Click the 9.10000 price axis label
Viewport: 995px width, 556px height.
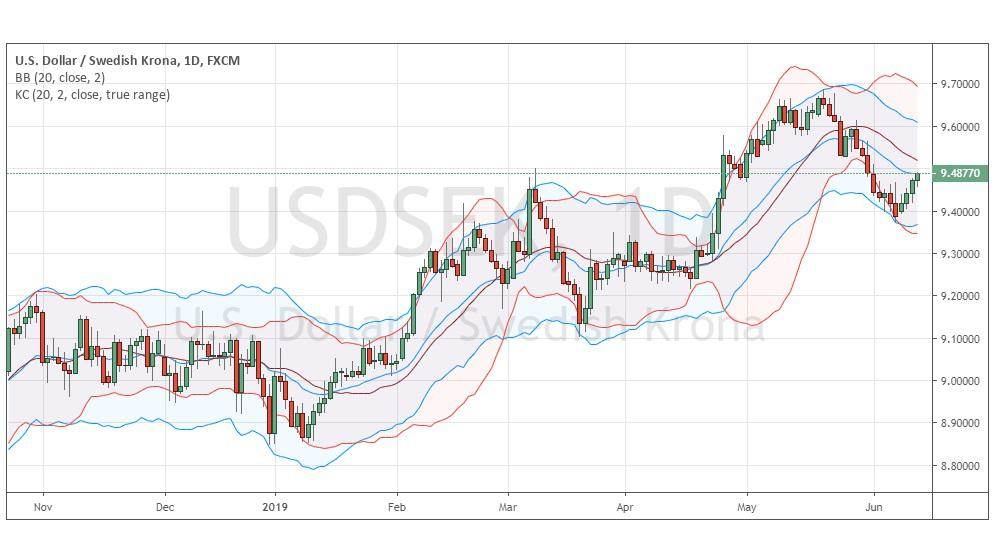coord(958,340)
